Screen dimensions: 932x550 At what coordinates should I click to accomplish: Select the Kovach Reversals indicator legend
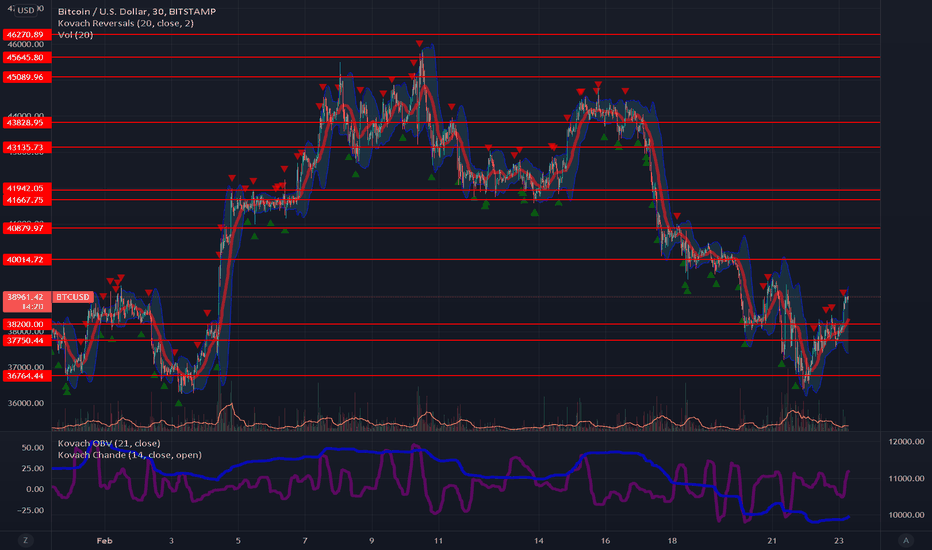tap(125, 23)
